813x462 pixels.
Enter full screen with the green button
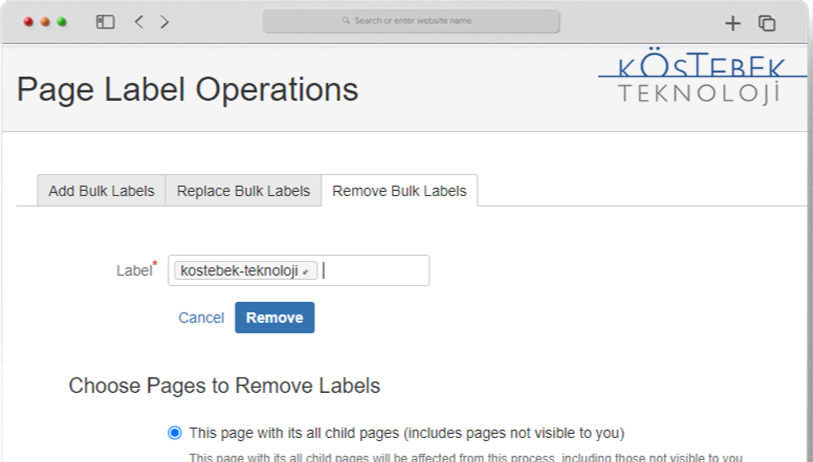coord(62,21)
